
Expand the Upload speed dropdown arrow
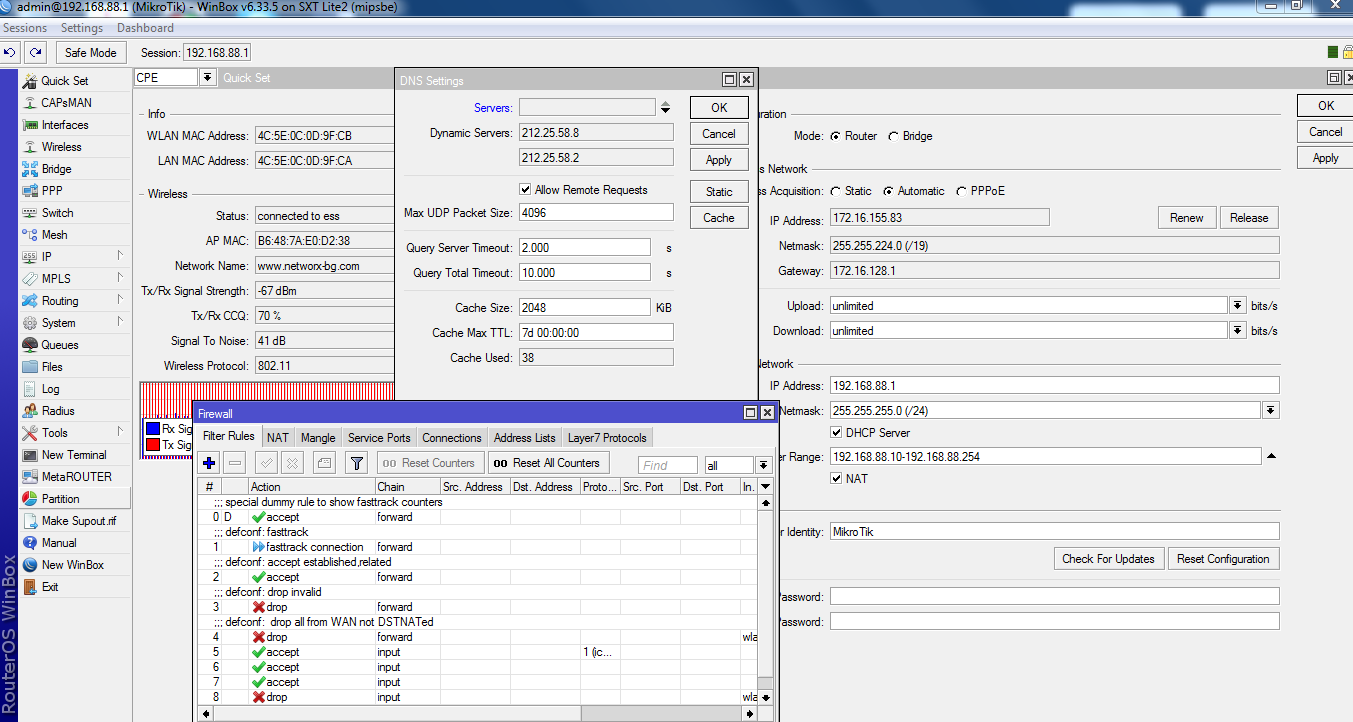(x=1237, y=306)
